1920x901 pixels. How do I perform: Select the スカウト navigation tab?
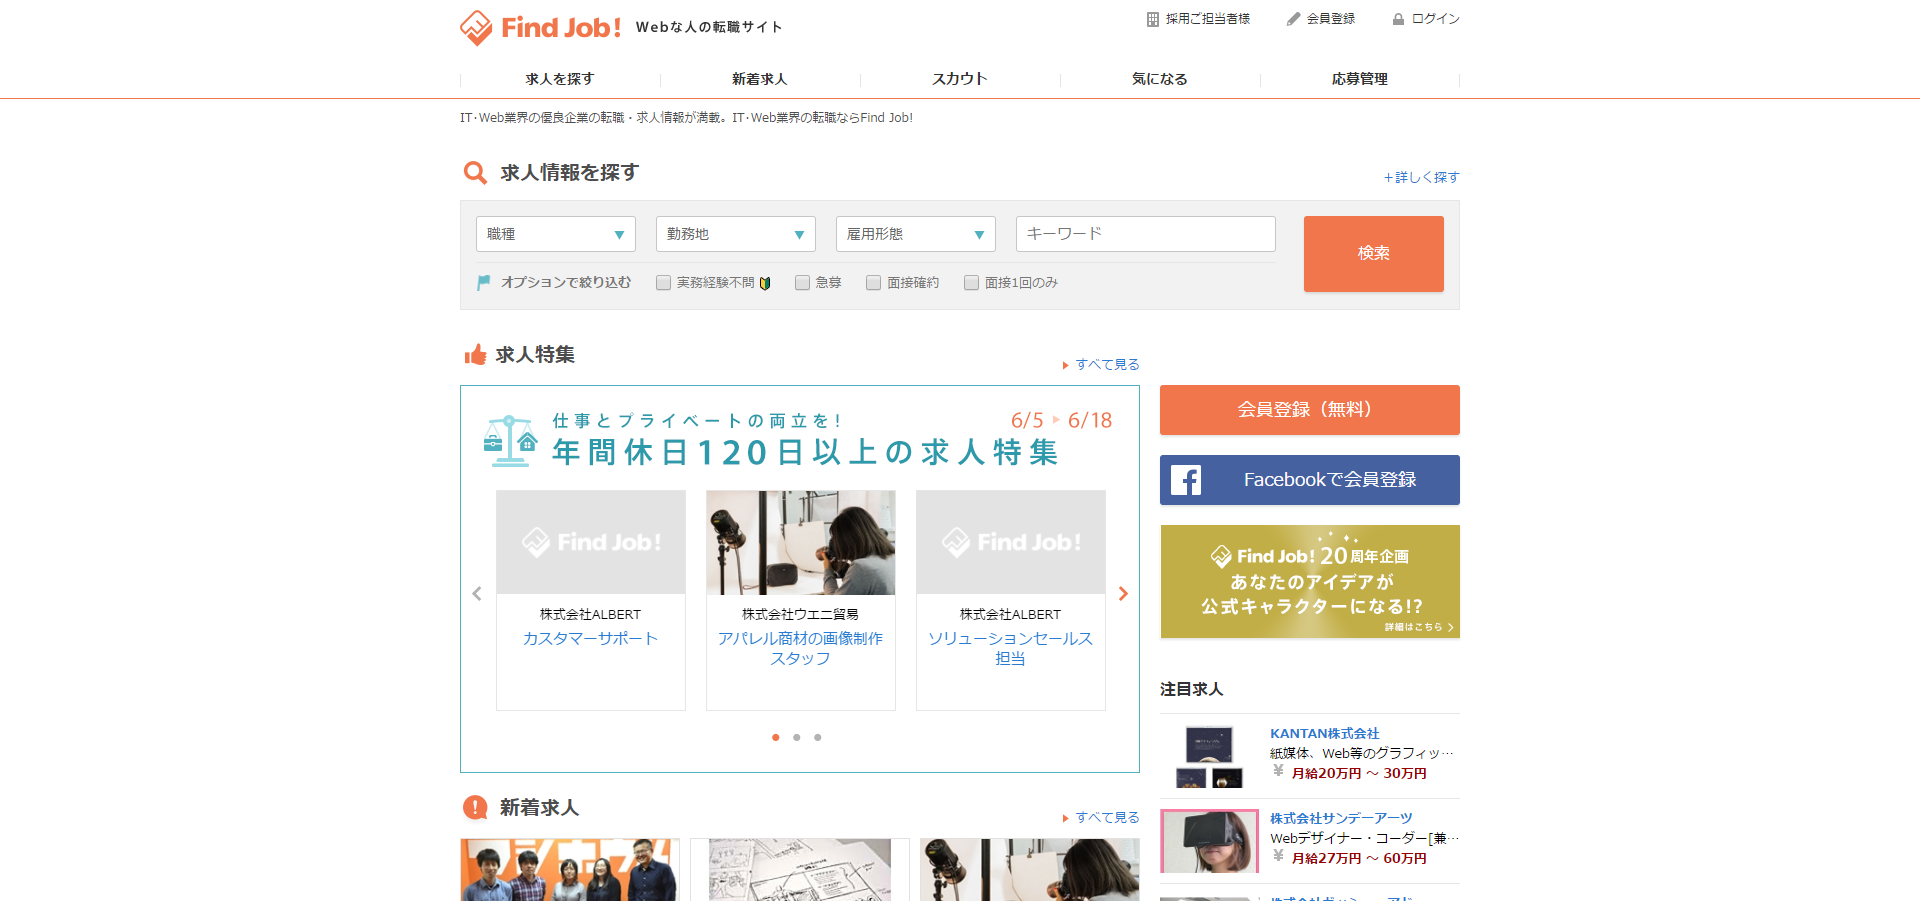959,78
